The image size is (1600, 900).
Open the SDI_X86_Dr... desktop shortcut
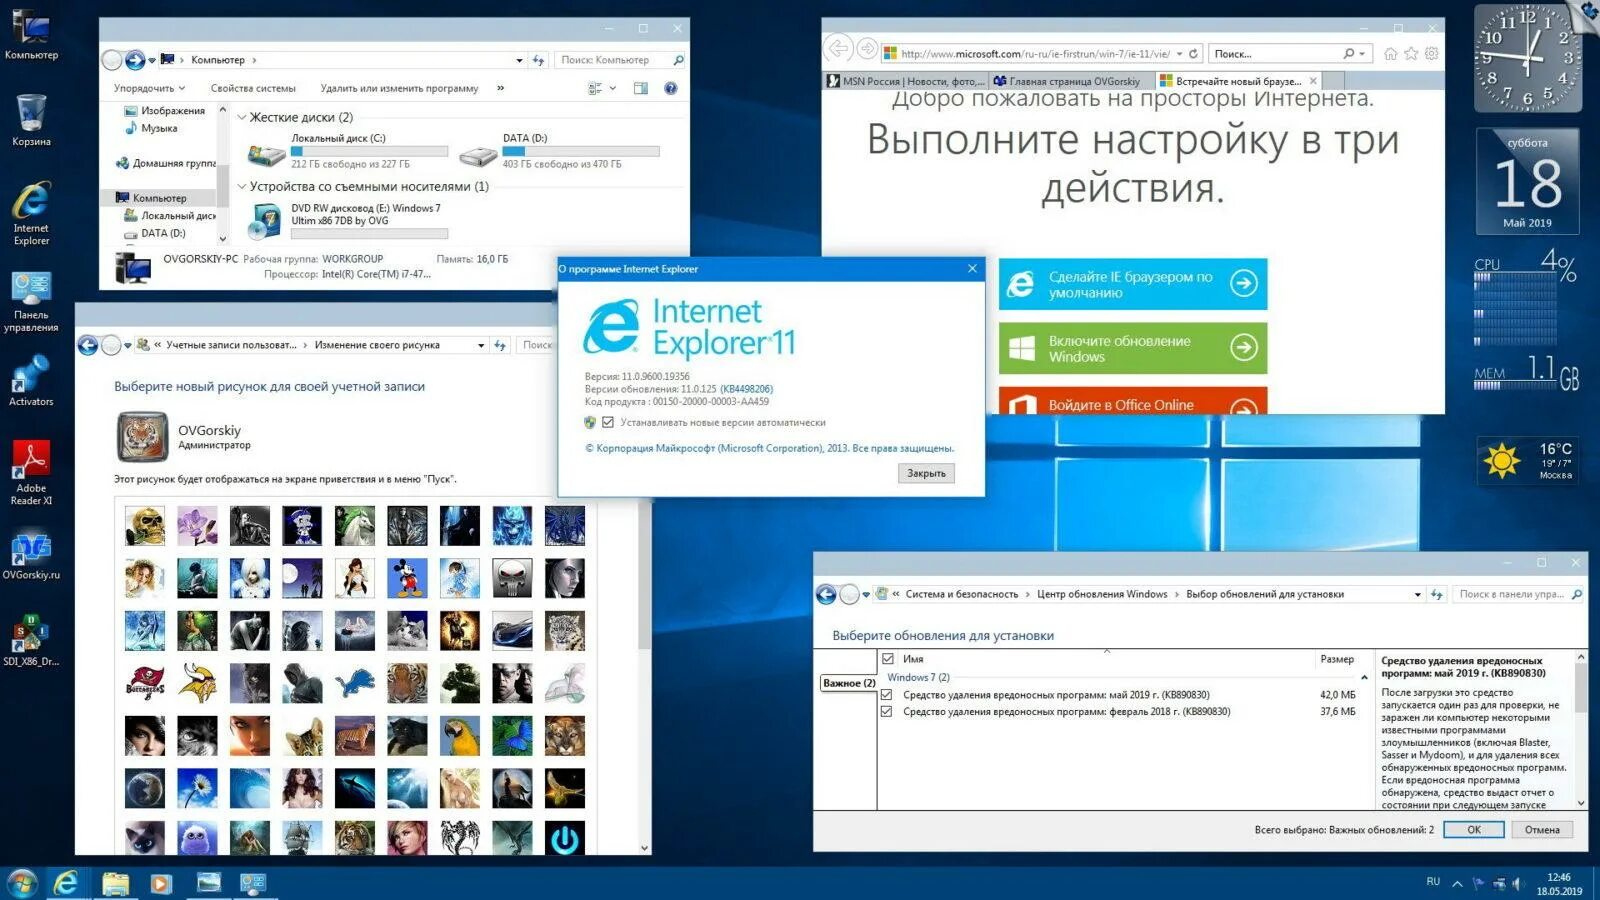pyautogui.click(x=31, y=640)
